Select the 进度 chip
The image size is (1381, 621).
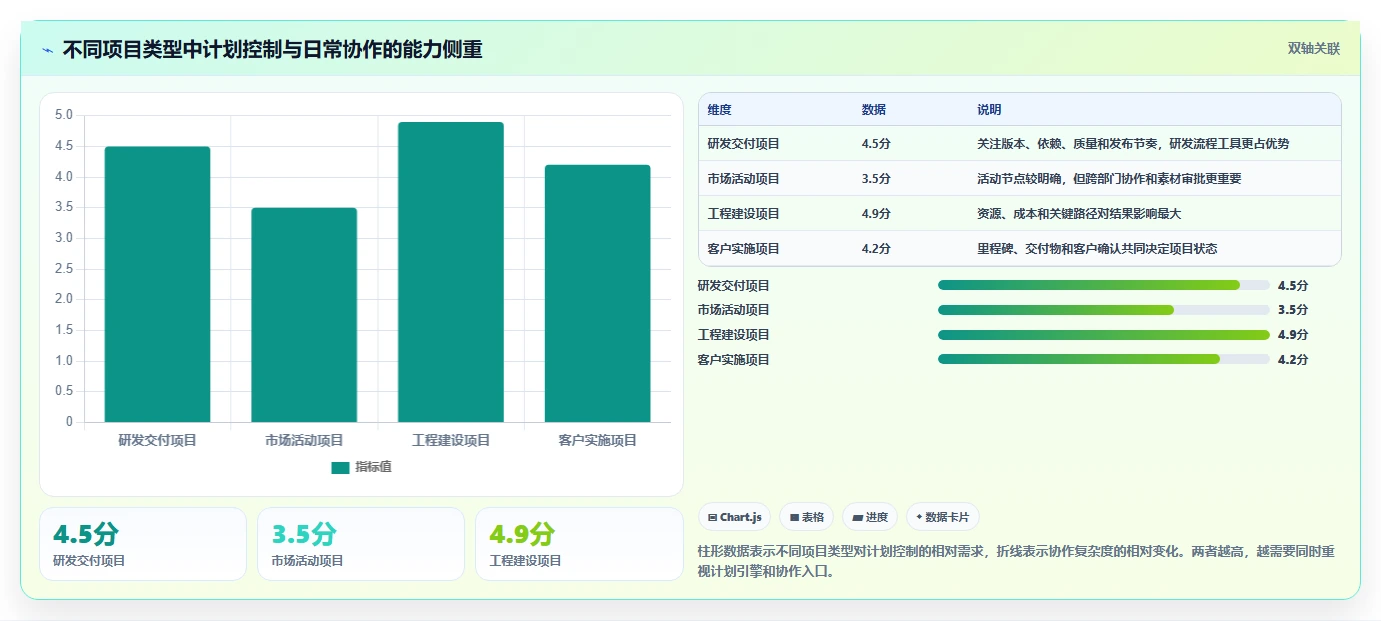click(870, 517)
